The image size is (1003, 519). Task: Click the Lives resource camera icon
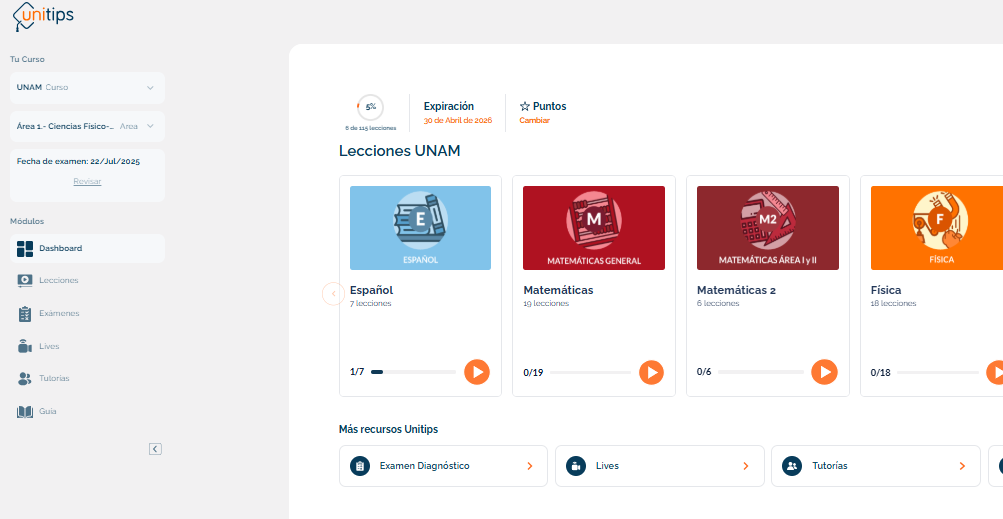coord(576,466)
